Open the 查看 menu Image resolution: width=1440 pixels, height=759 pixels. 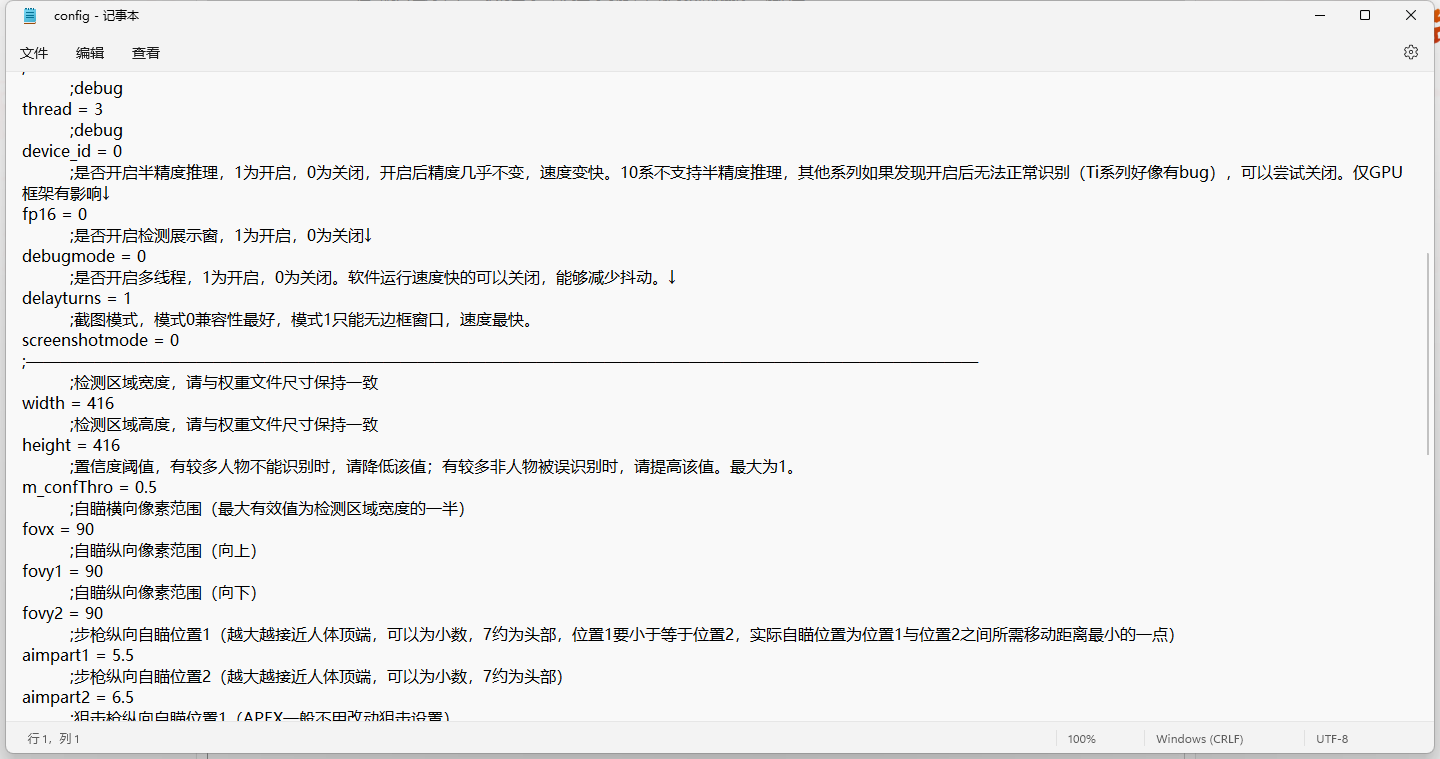click(146, 53)
